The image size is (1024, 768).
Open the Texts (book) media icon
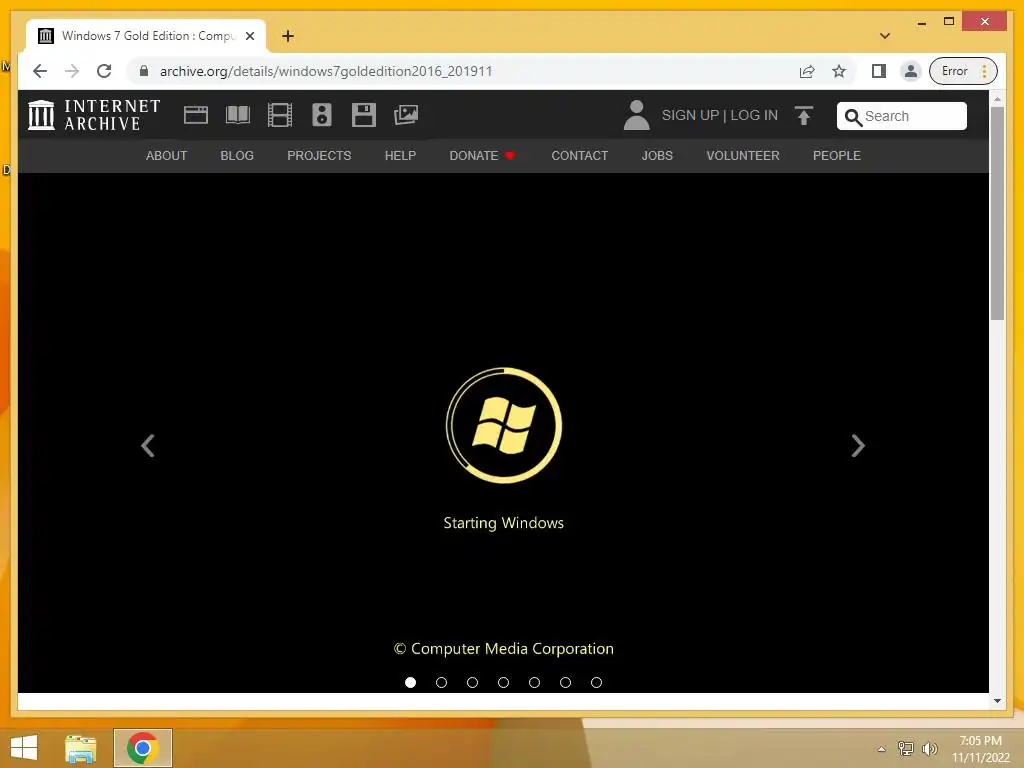[x=238, y=115]
